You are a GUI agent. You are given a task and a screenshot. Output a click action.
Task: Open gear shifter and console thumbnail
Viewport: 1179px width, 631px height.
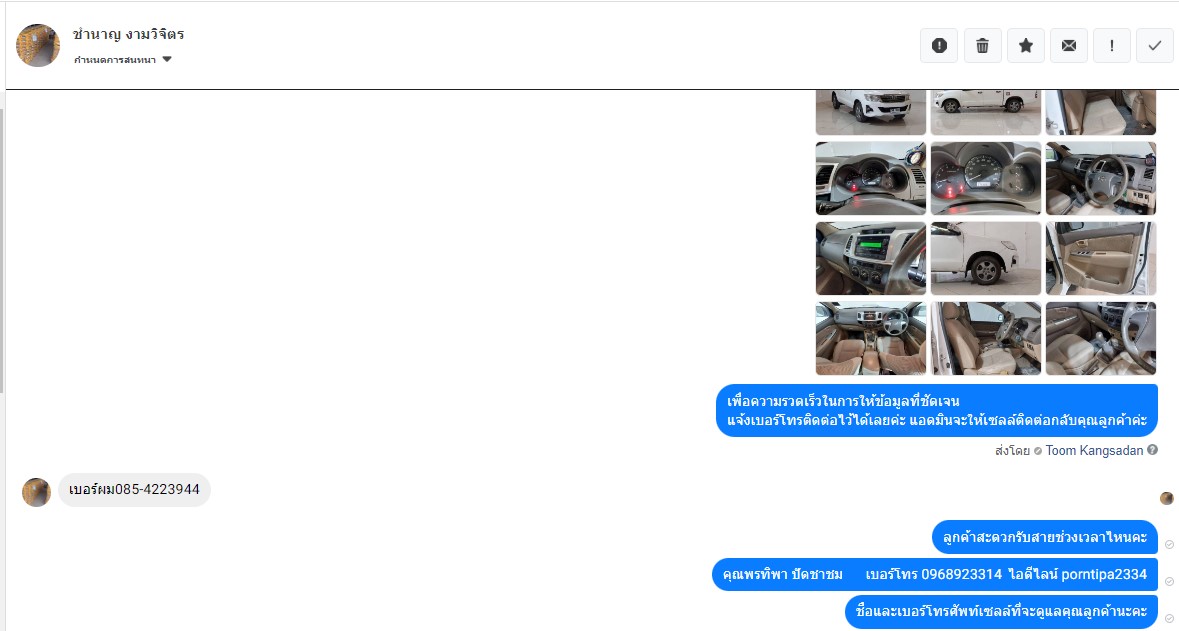1101,338
